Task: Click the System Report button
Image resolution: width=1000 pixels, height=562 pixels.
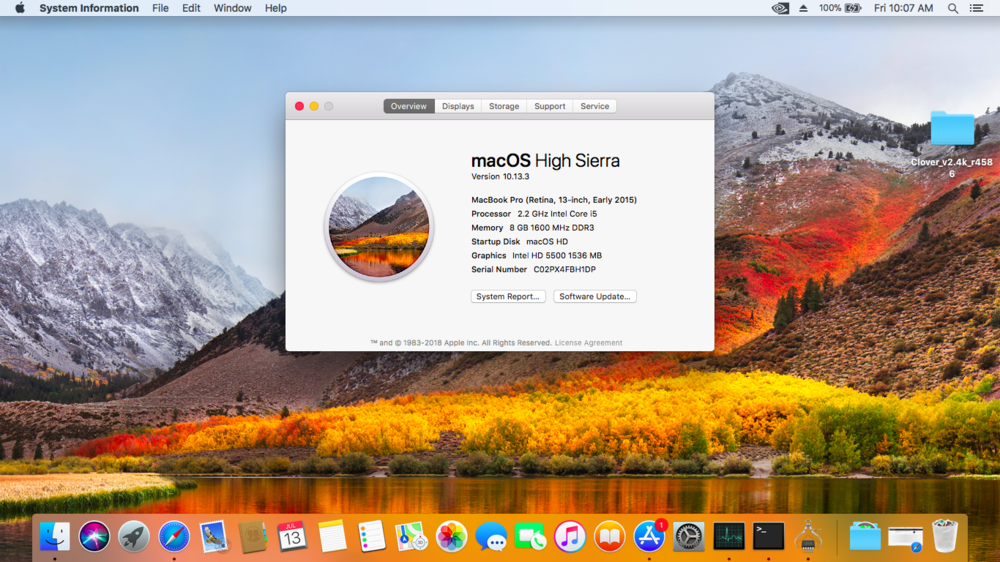Action: pos(508,297)
